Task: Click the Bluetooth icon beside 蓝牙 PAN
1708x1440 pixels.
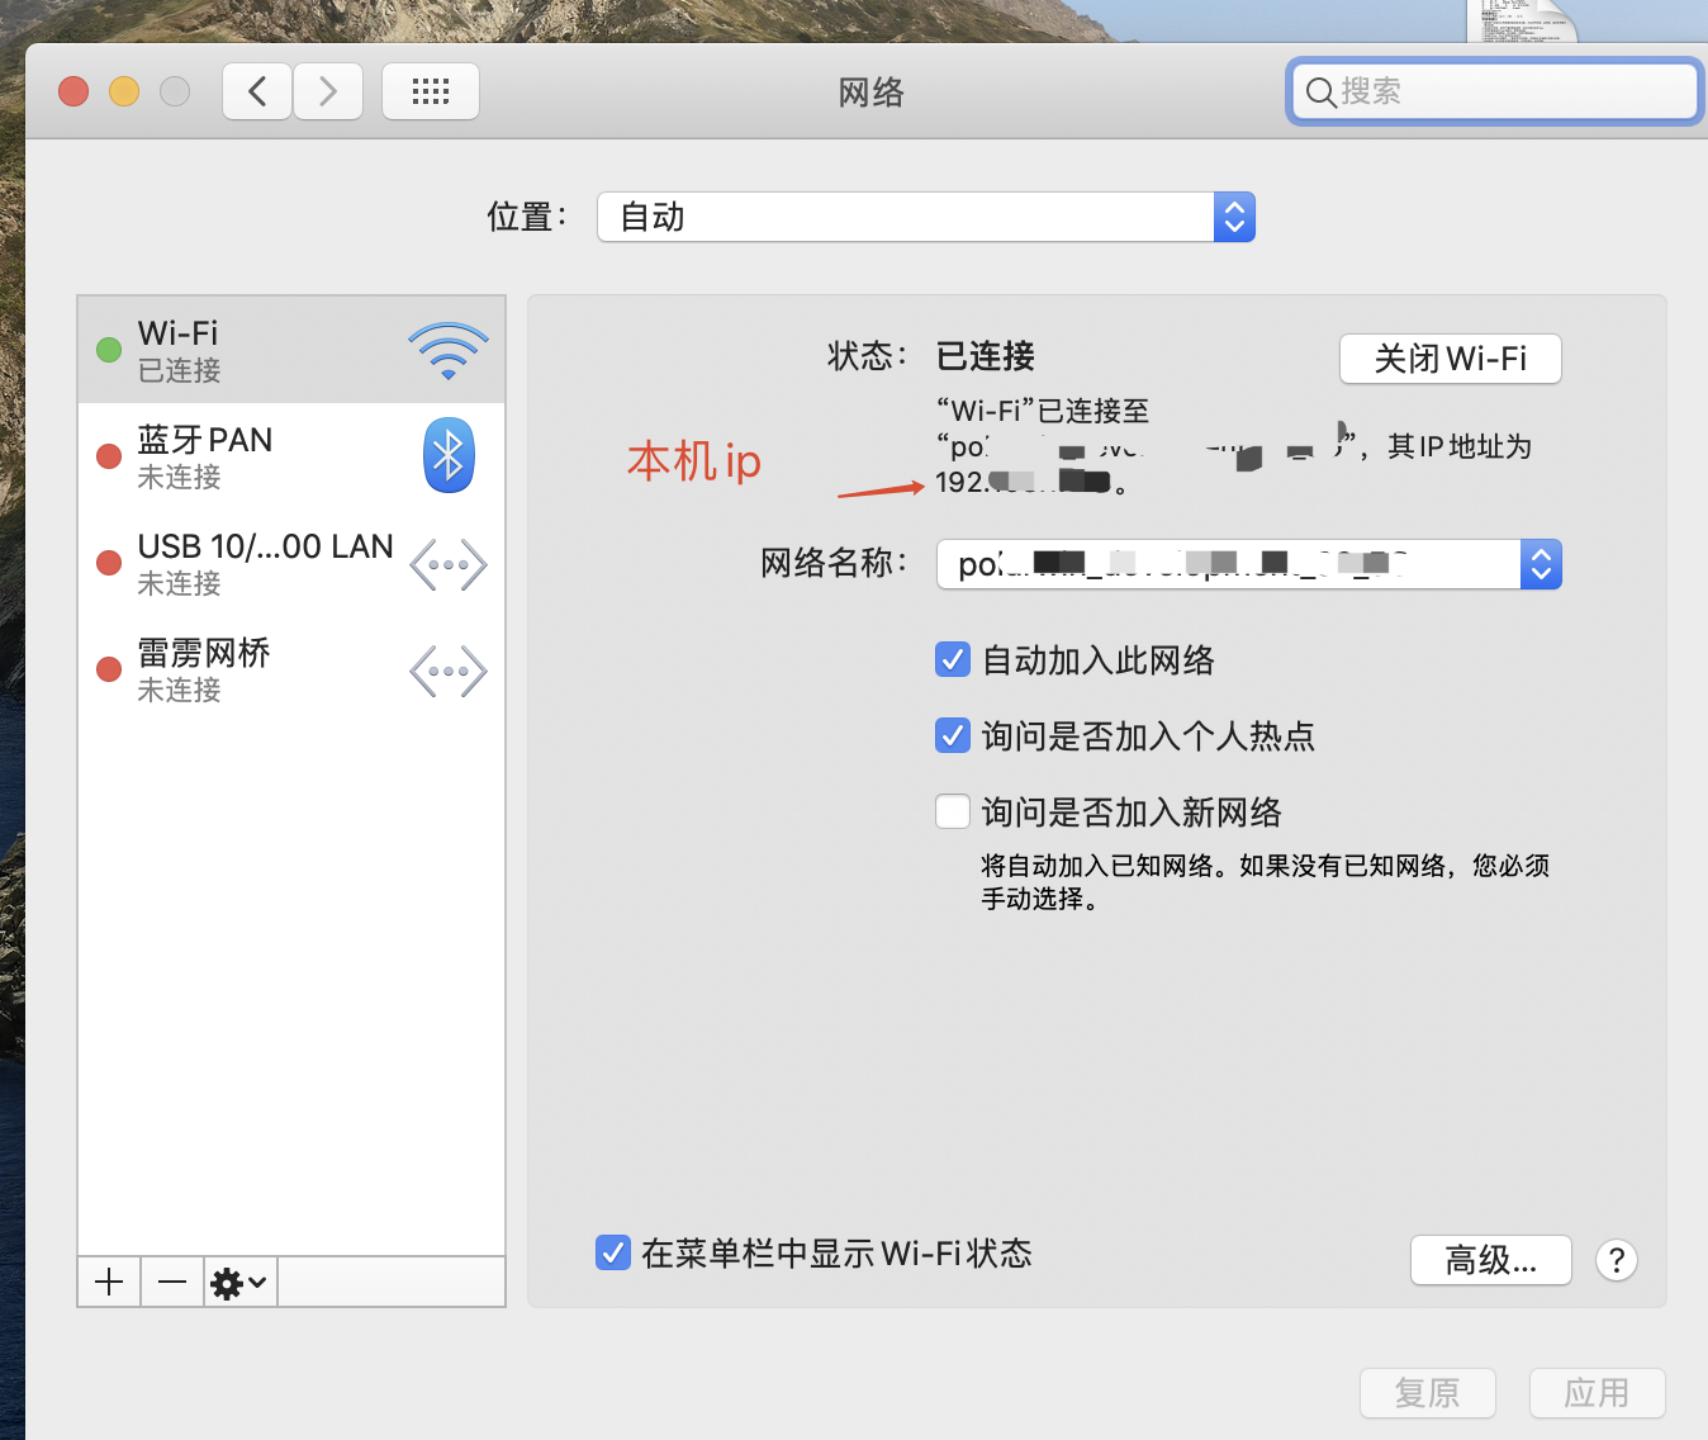Action: click(x=447, y=455)
